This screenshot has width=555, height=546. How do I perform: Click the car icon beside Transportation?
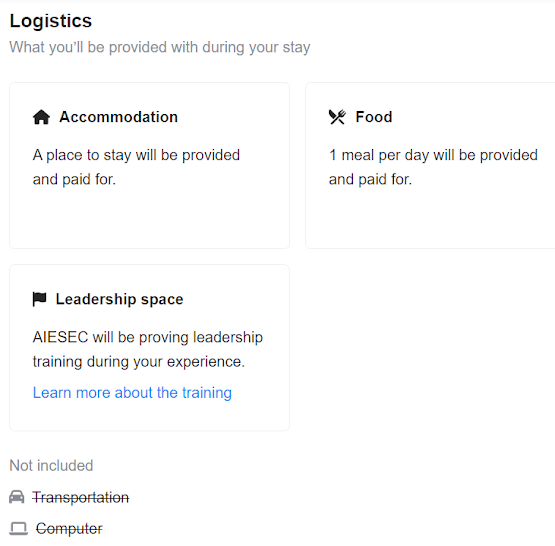click(x=17, y=497)
